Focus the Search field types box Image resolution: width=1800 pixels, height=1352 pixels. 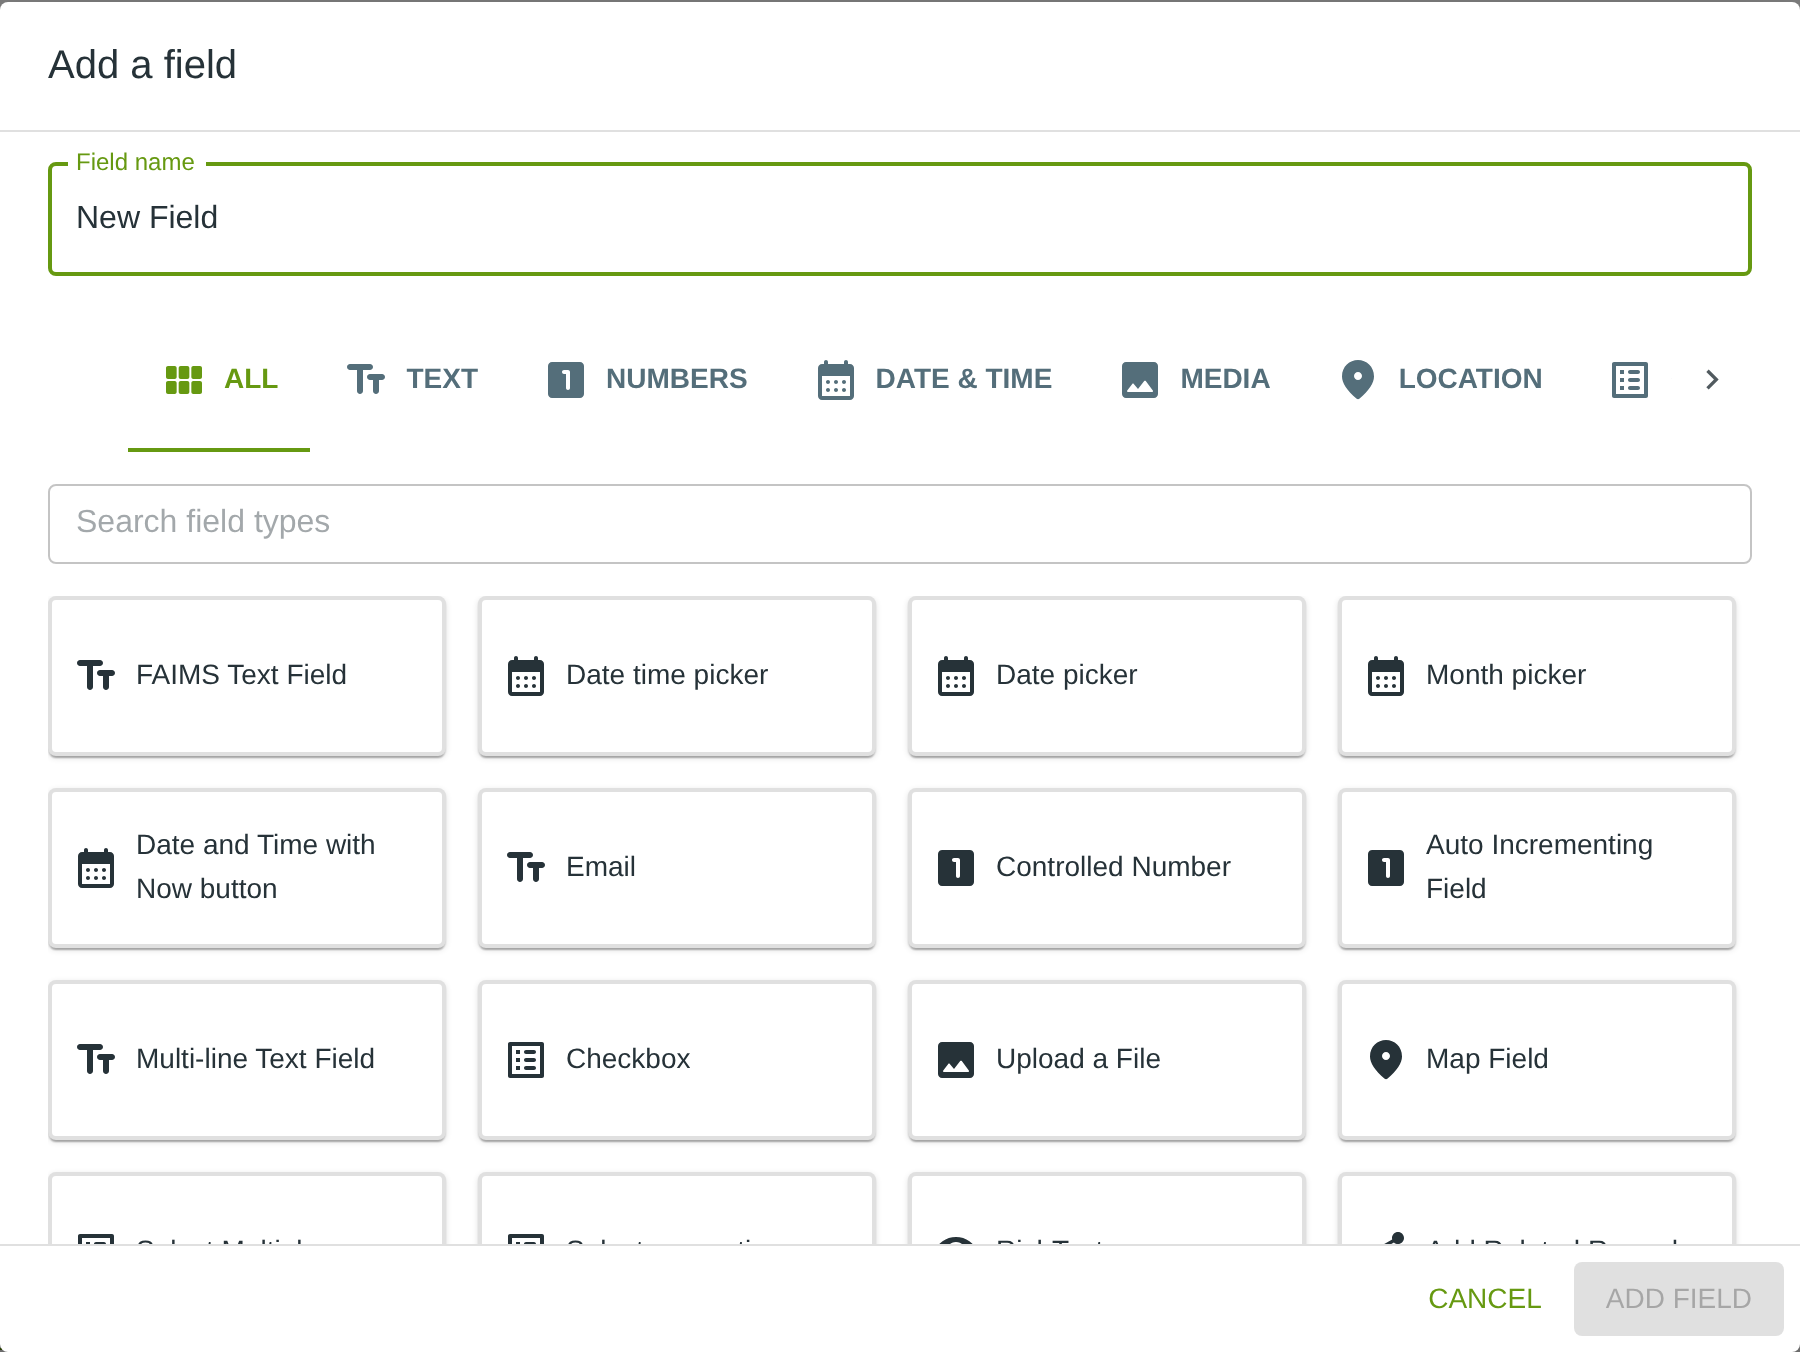900,524
